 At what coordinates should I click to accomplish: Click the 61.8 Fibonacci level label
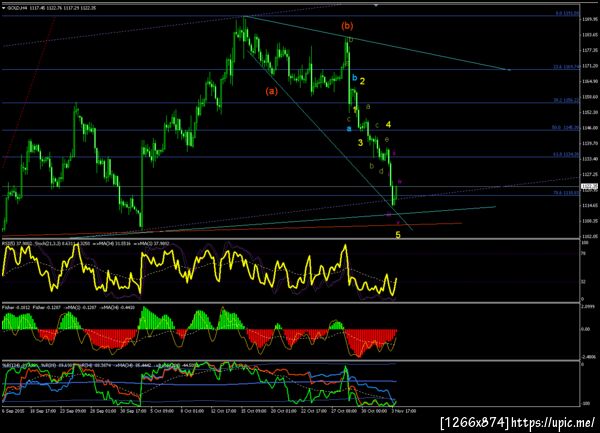click(x=566, y=155)
